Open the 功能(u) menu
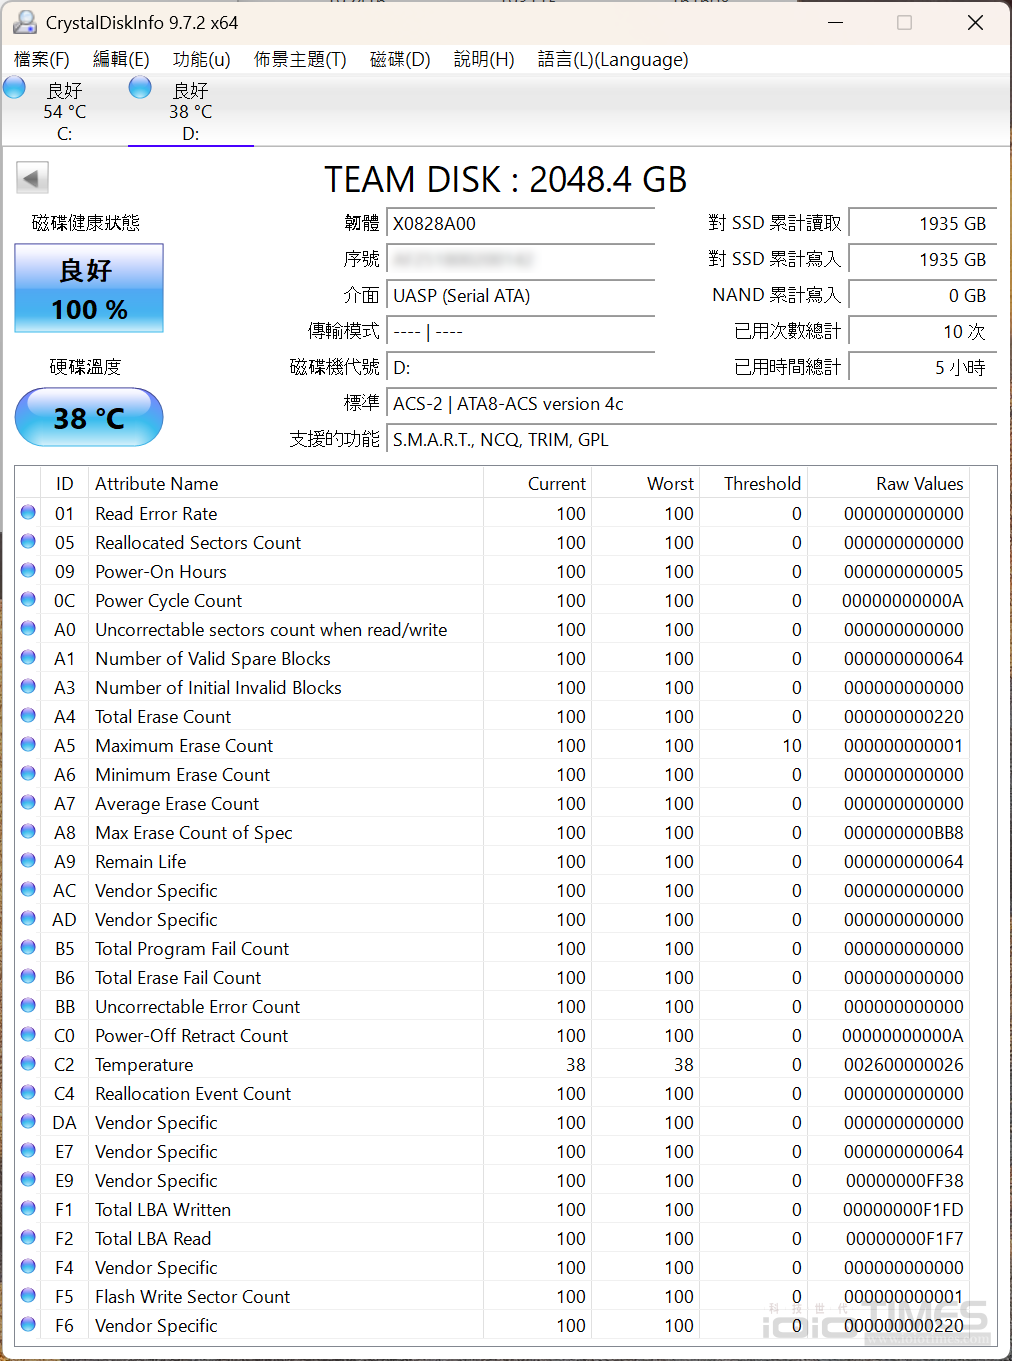 click(200, 60)
